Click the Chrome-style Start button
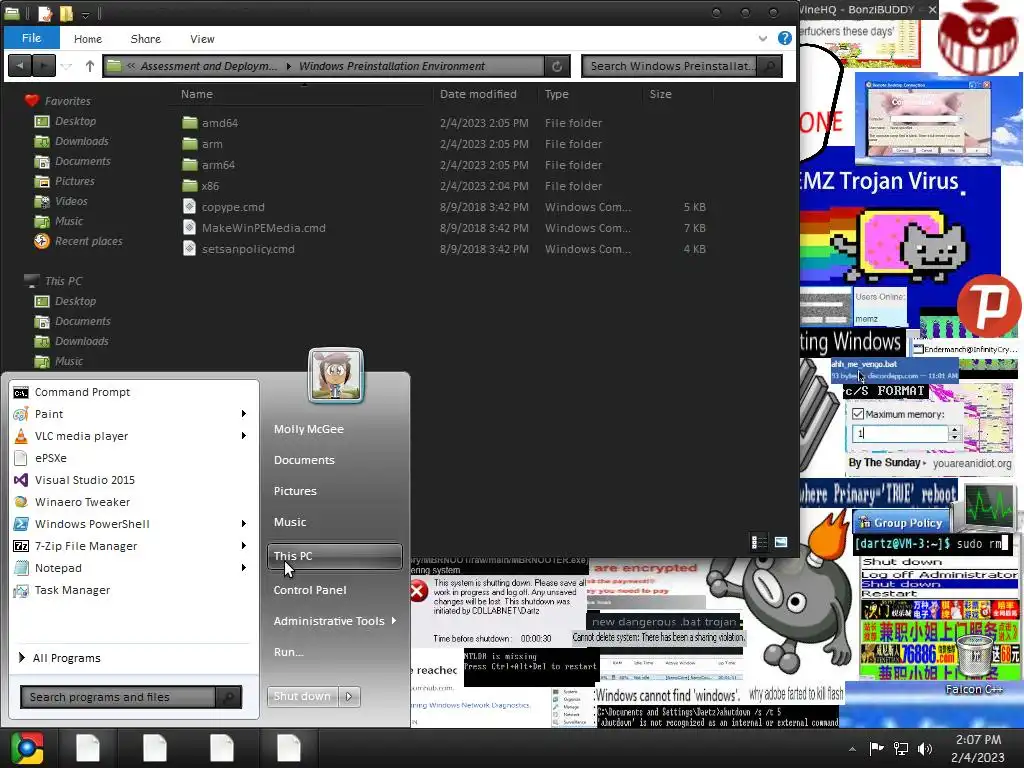 coord(27,748)
